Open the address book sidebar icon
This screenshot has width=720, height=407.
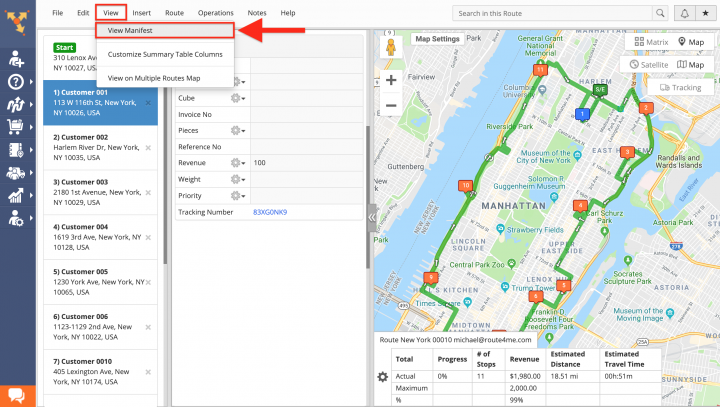pyautogui.click(x=16, y=150)
